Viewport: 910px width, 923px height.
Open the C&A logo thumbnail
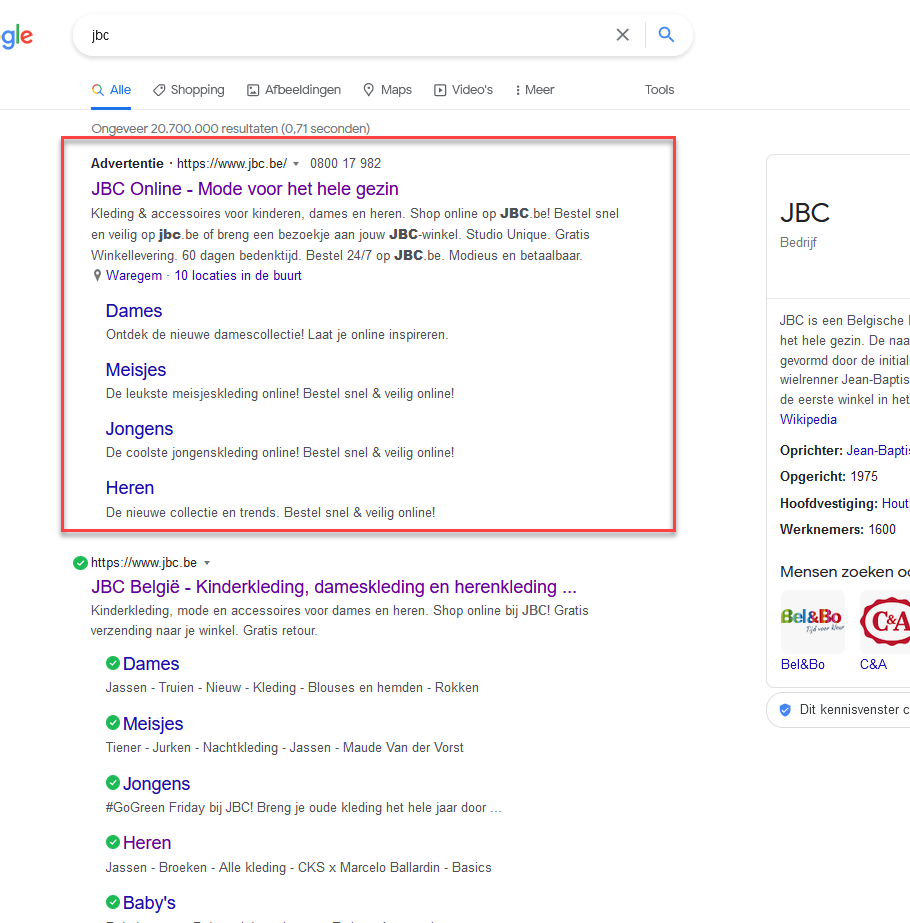pos(885,622)
